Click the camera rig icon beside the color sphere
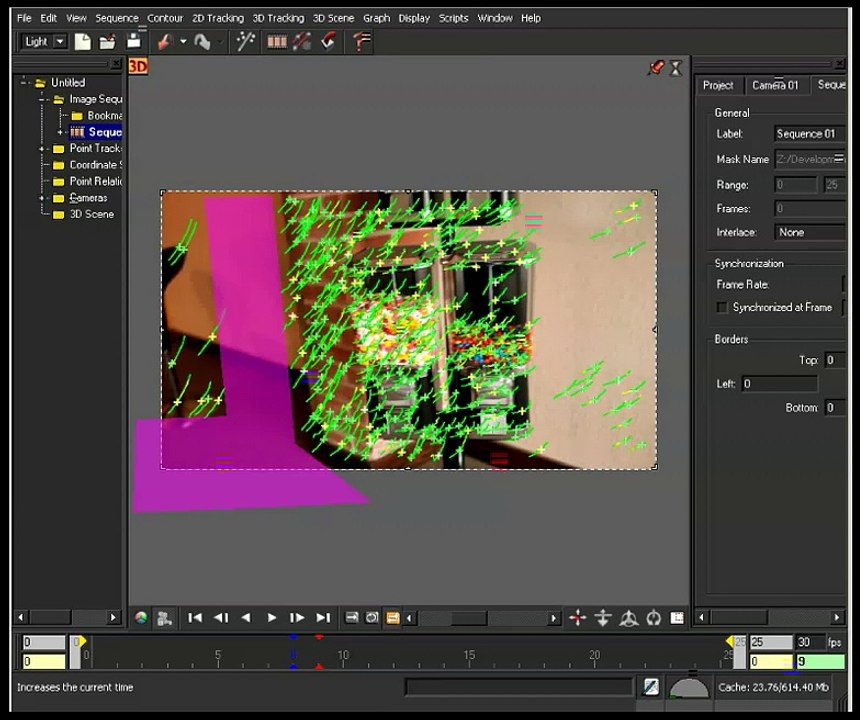 165,618
